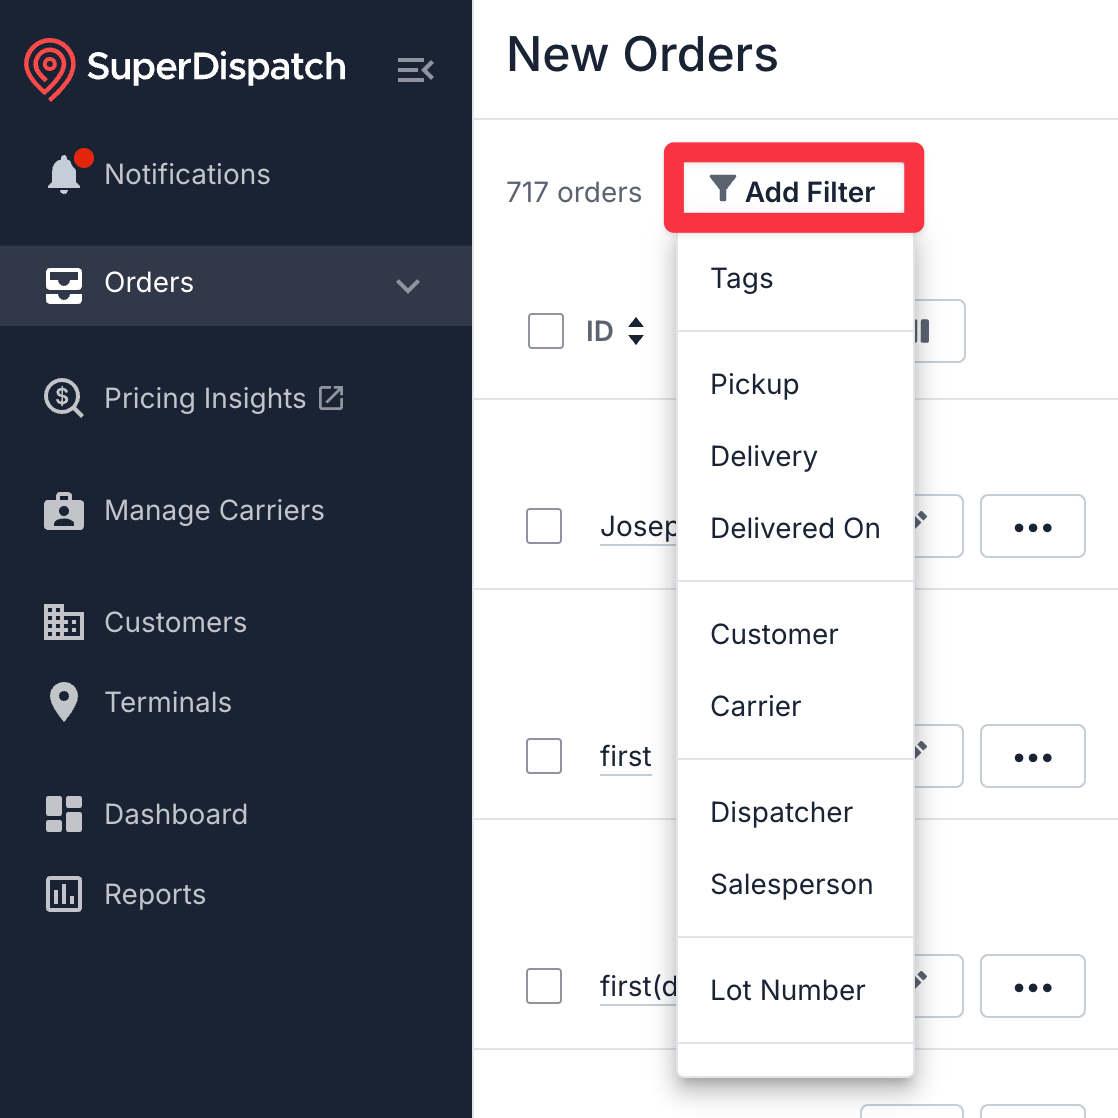Click the Add Filter button
The height and width of the screenshot is (1118, 1118).
[x=794, y=188]
